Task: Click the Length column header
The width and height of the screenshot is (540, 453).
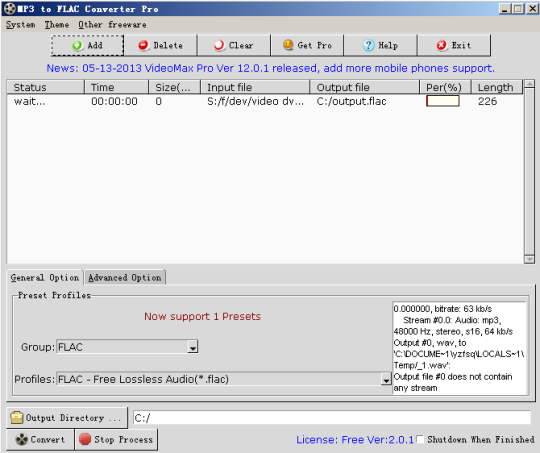Action: (x=497, y=87)
